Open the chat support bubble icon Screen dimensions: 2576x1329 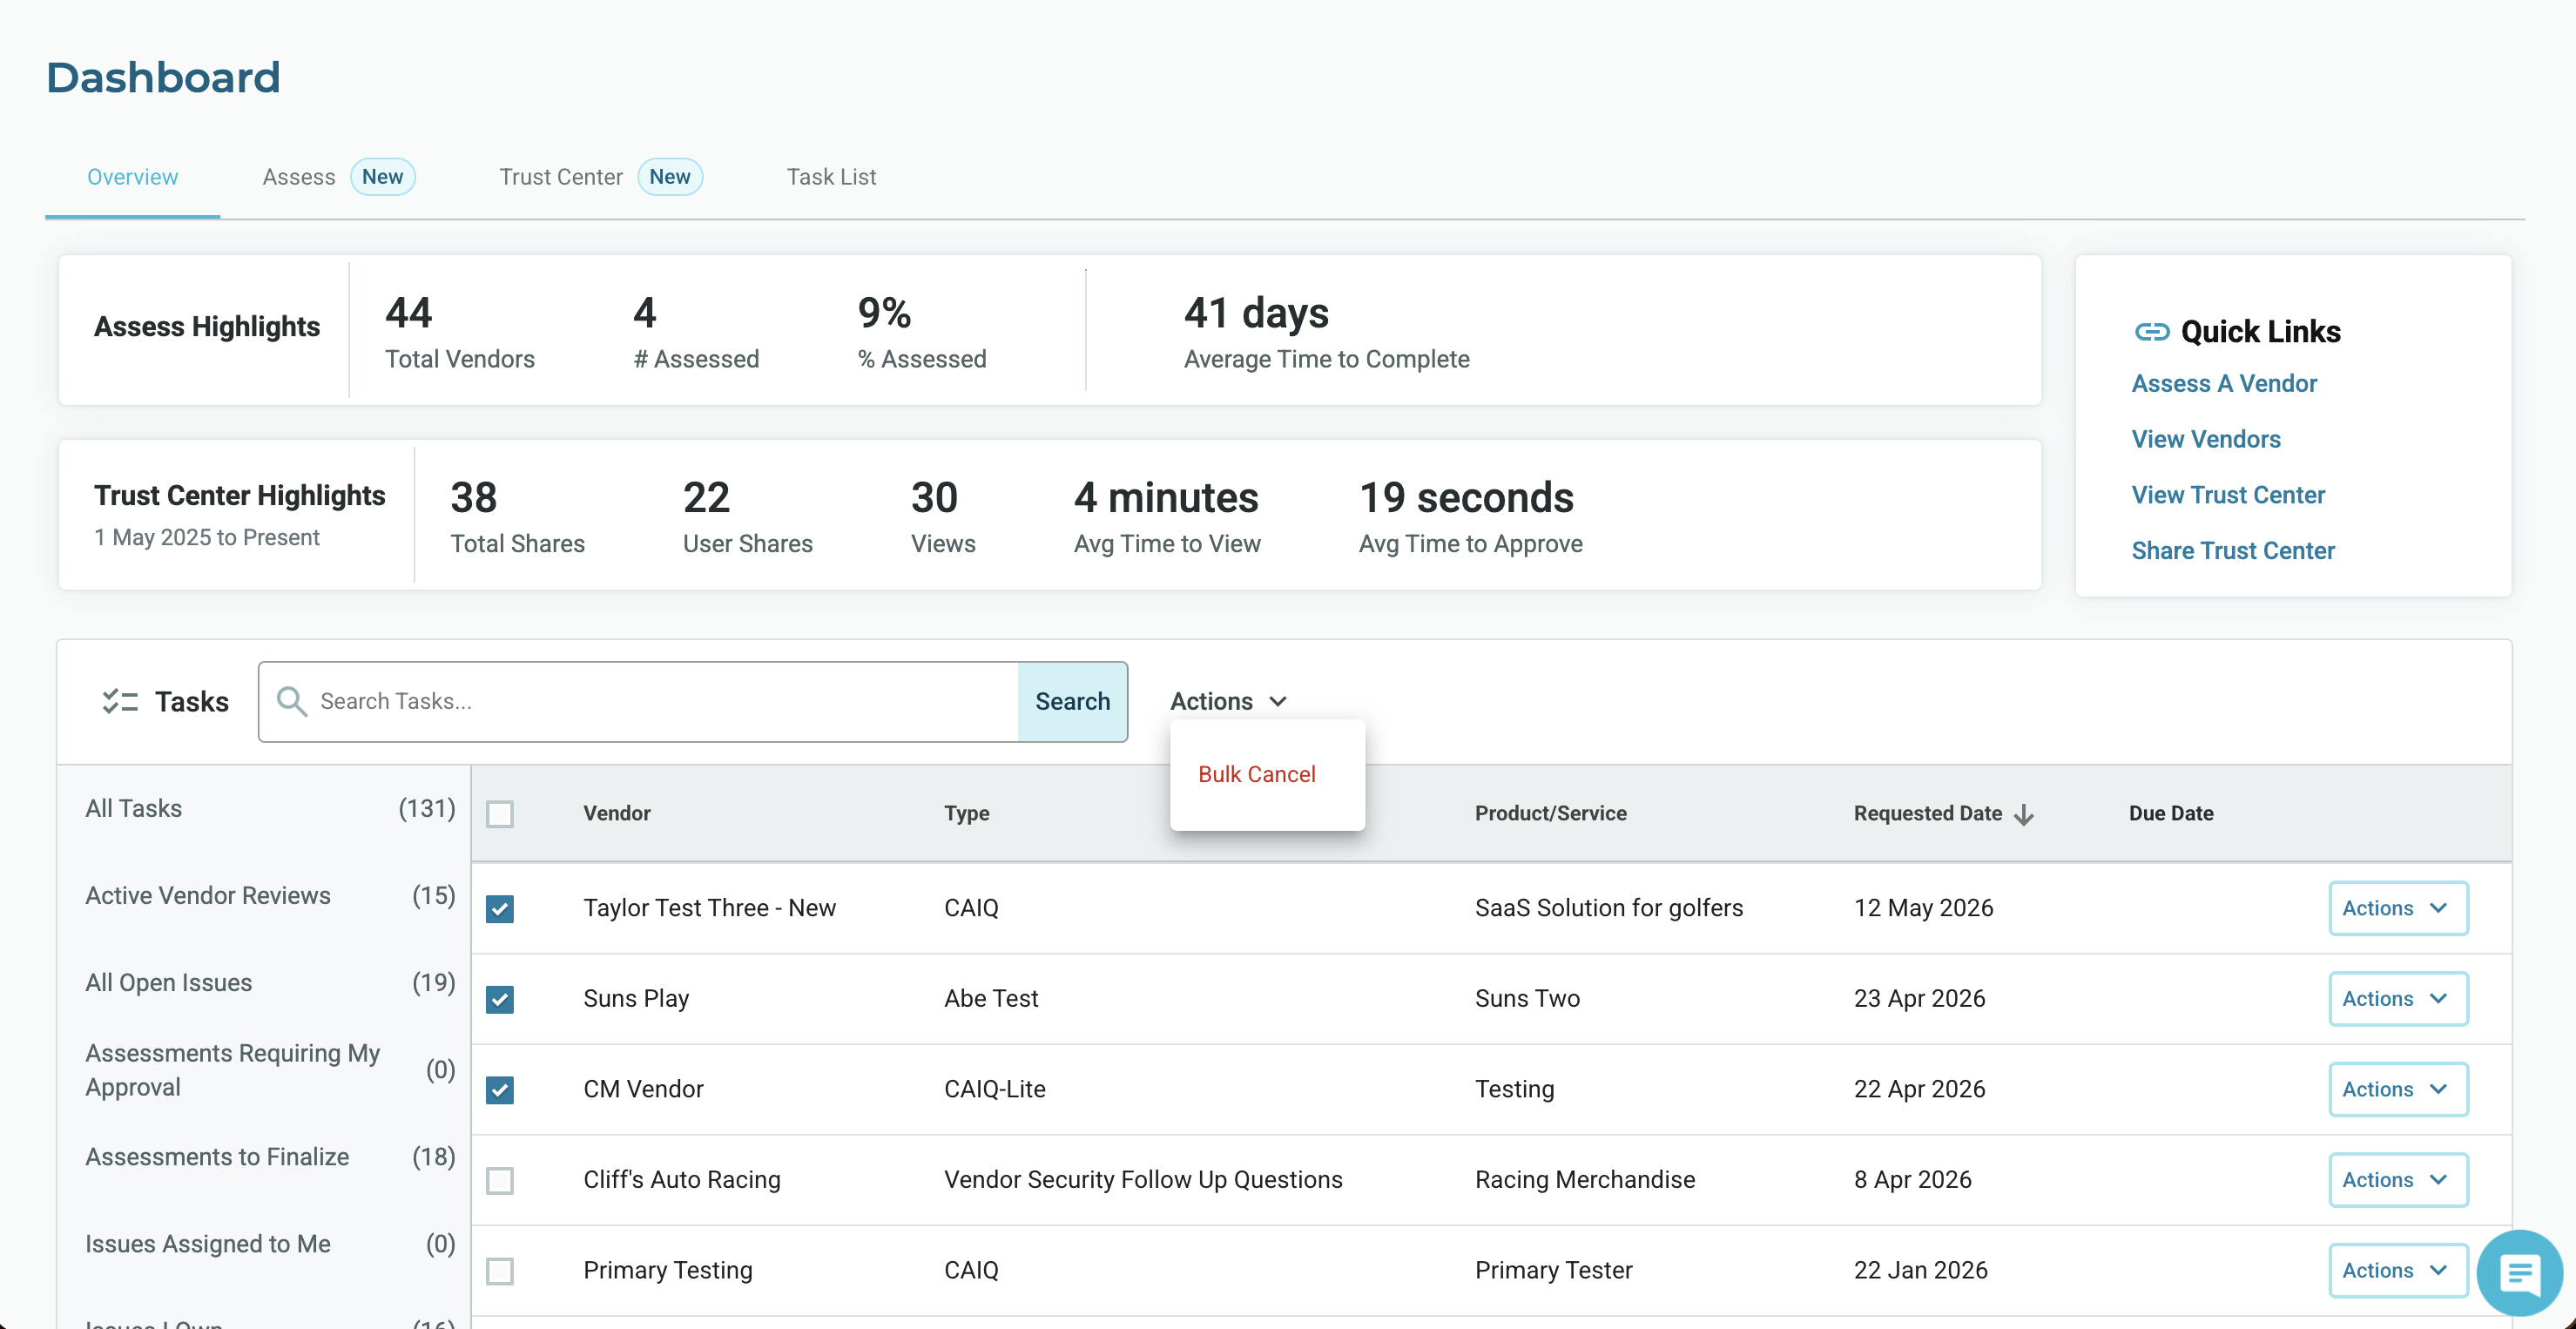coord(2519,1273)
